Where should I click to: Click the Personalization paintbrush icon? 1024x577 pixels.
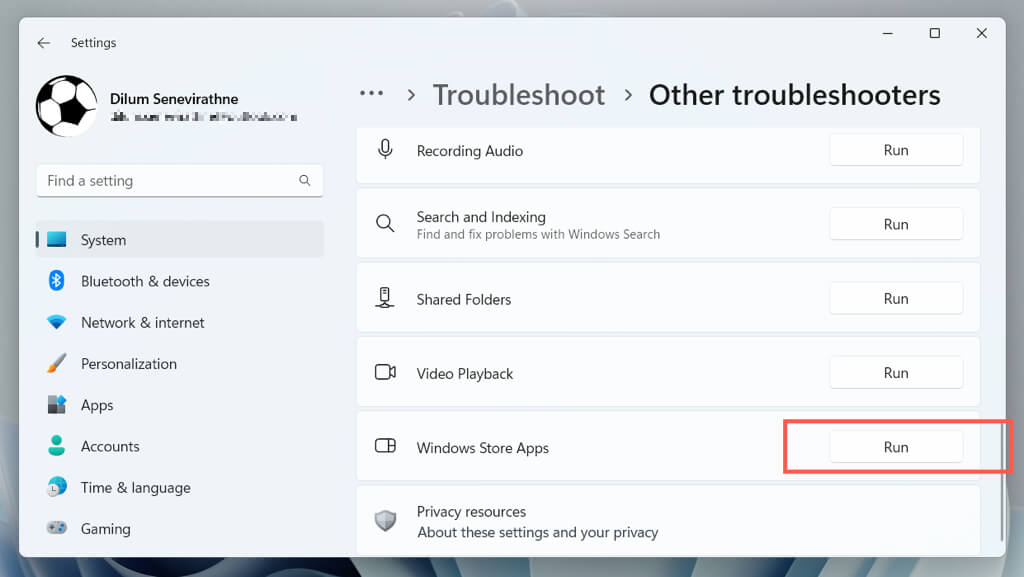pos(57,364)
